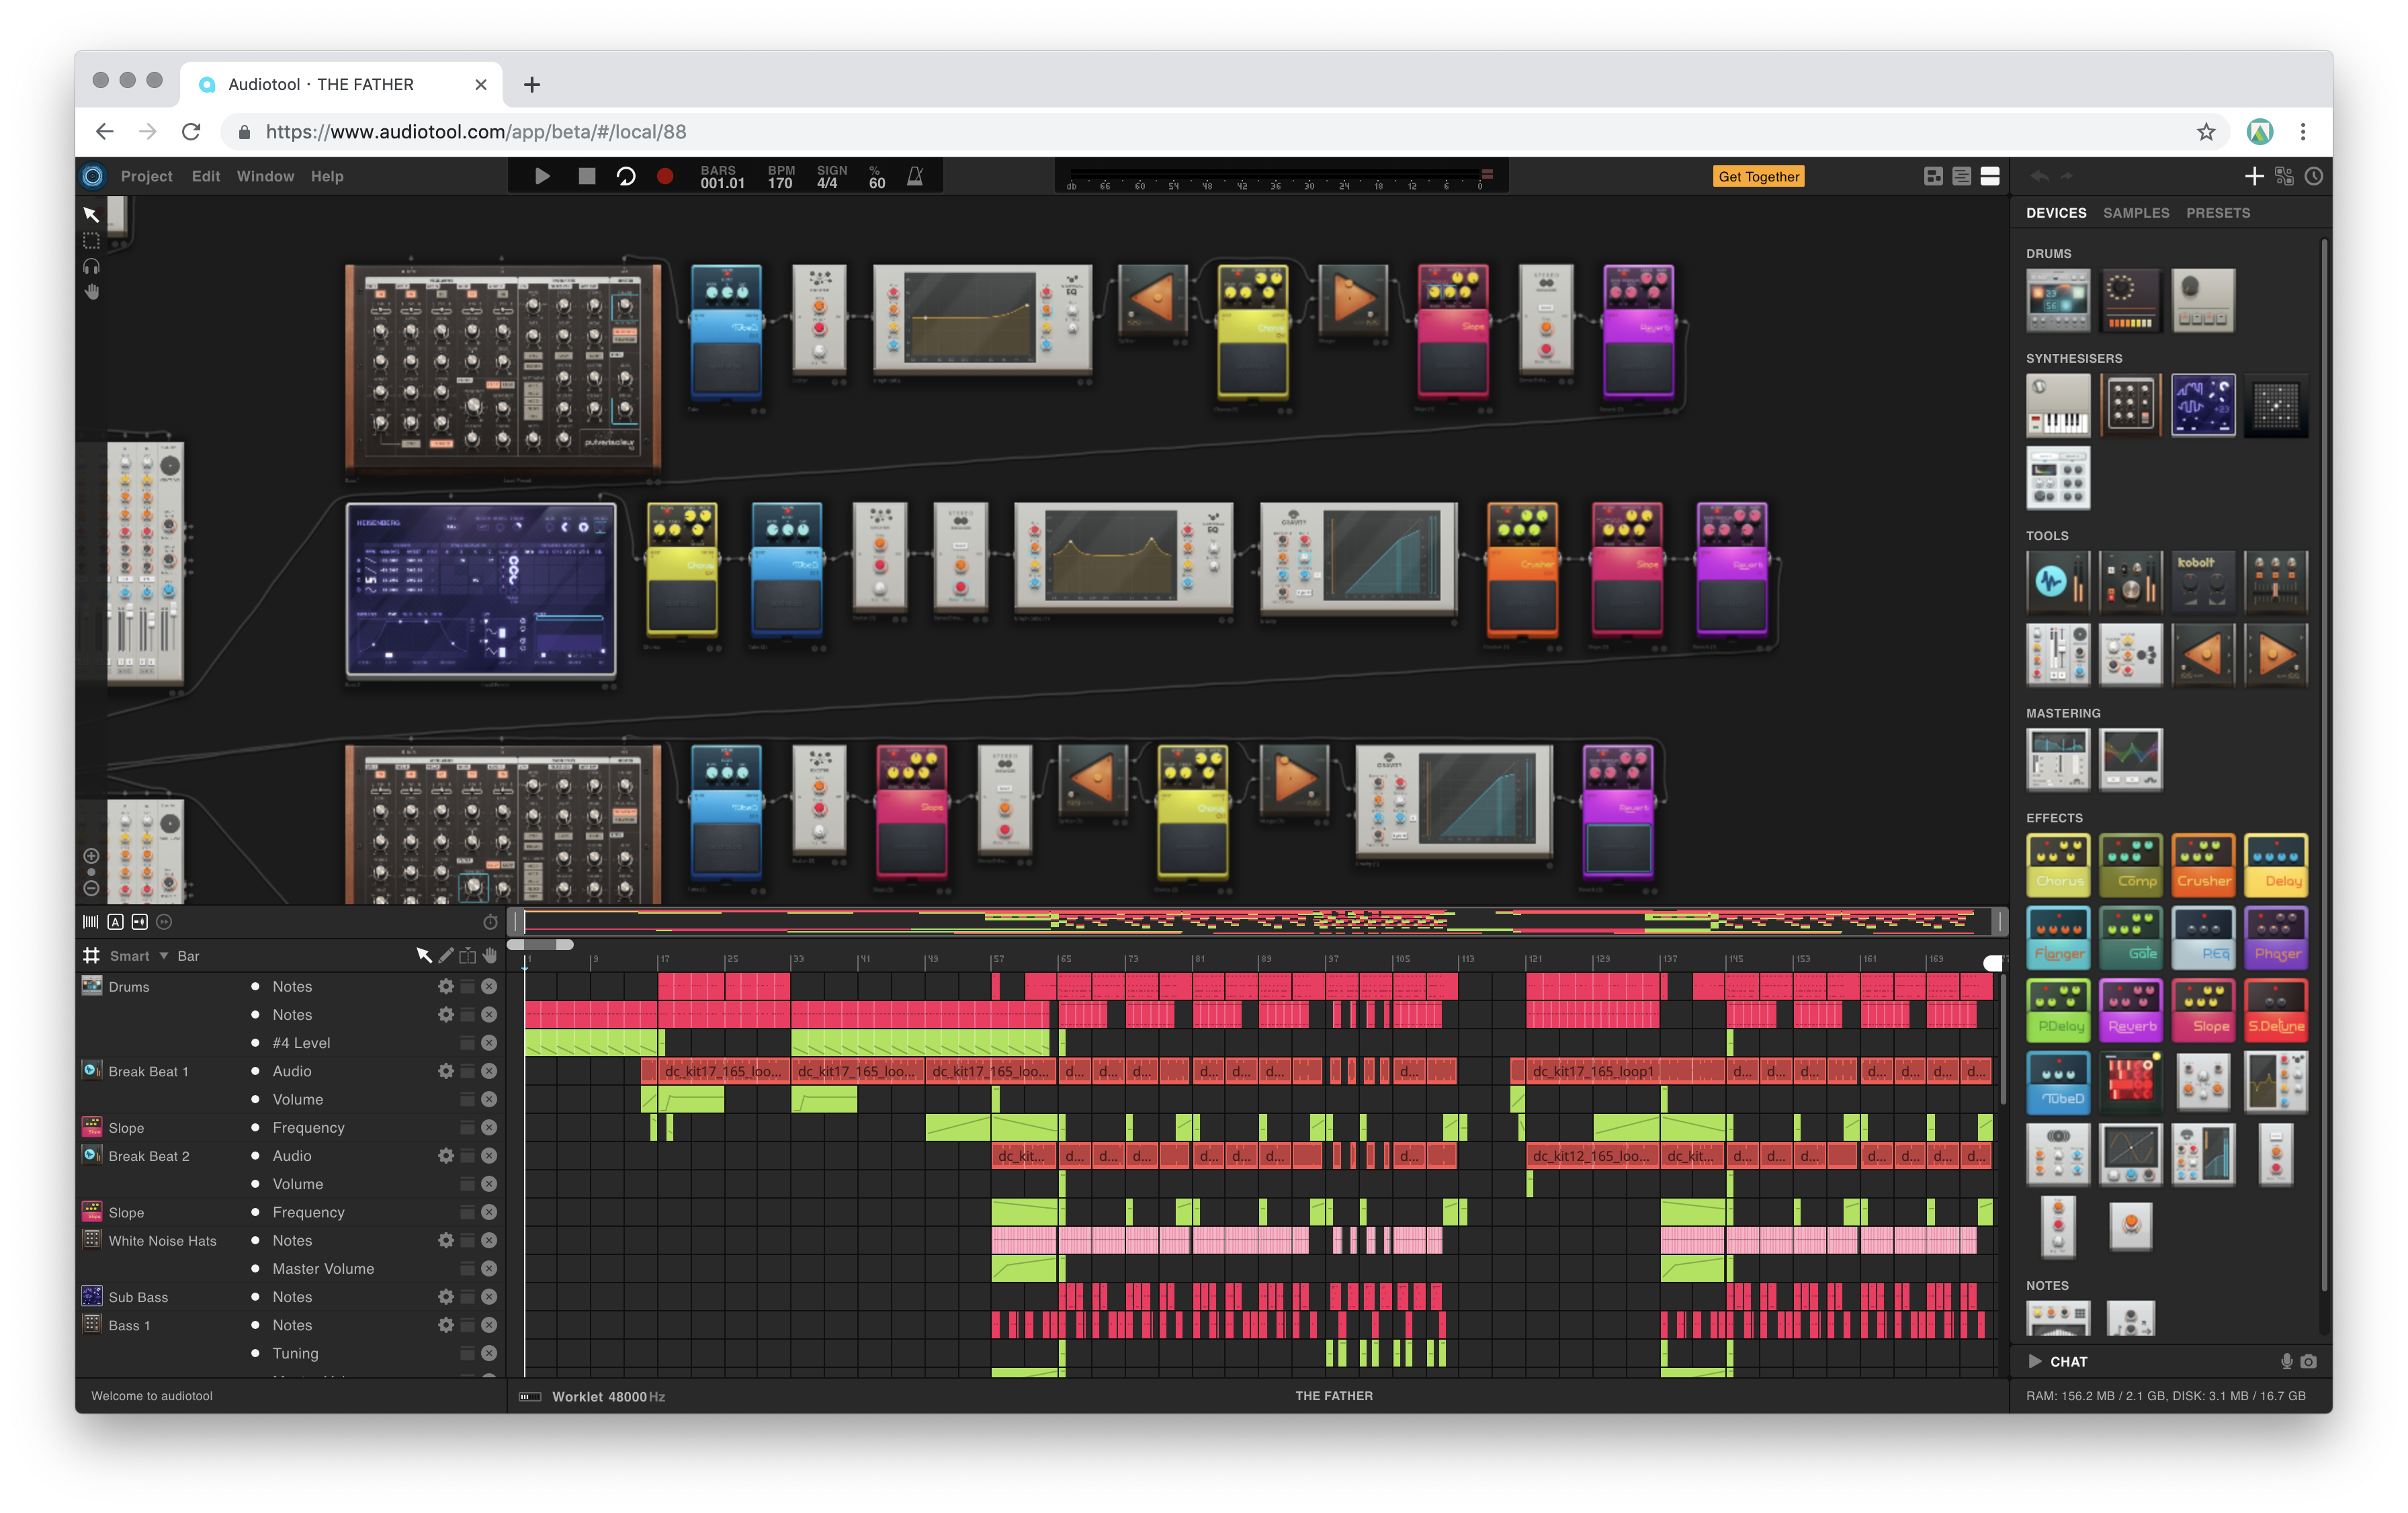The image size is (2408, 1513).
Task: Expand the CHAT panel triangle
Action: (2034, 1361)
